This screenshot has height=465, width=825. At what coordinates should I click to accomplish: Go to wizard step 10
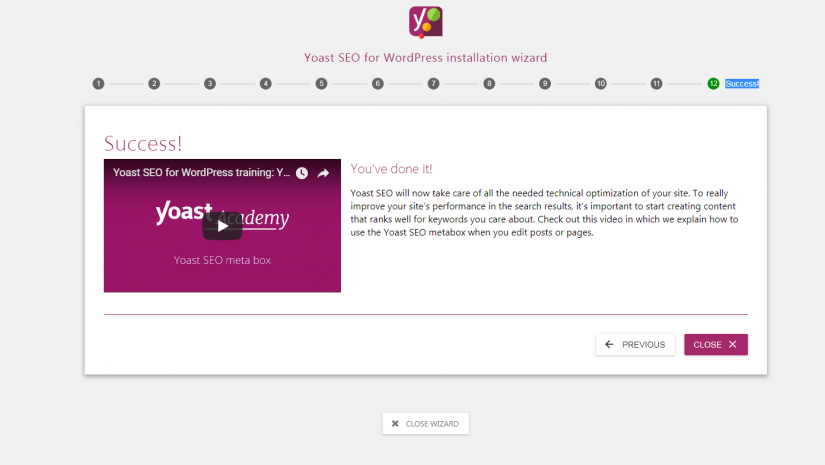click(x=601, y=84)
